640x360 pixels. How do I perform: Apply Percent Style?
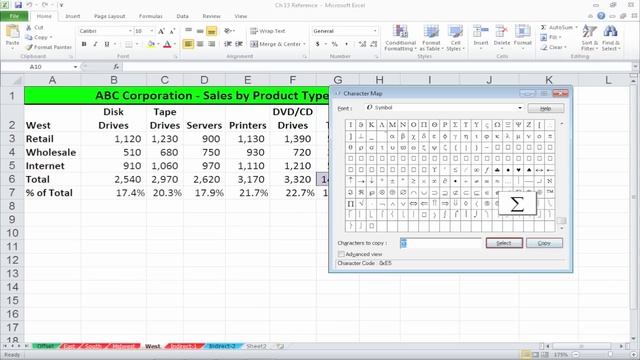[x=335, y=44]
